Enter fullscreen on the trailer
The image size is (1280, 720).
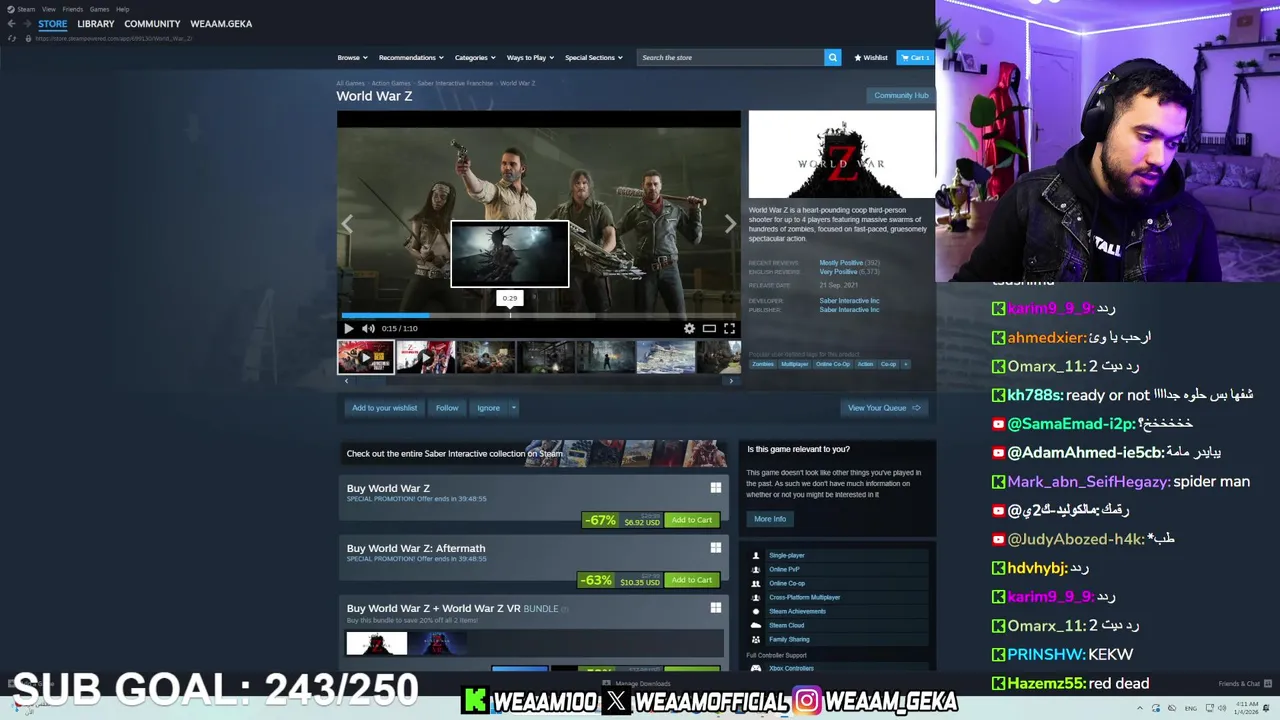729,328
